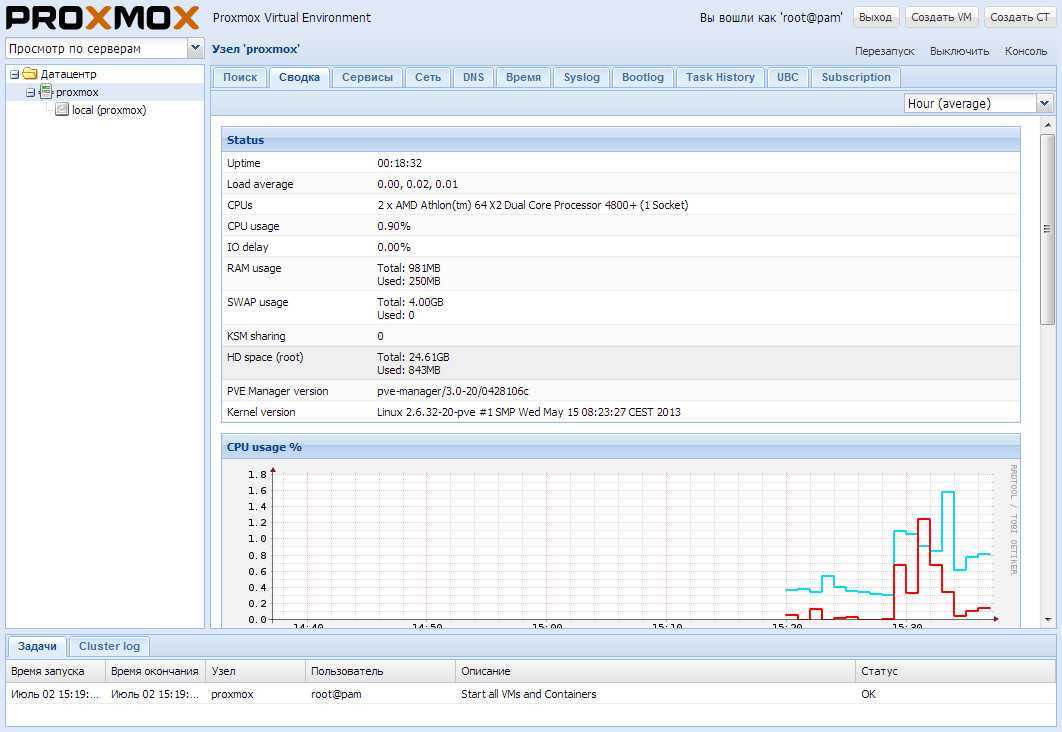
Task: Select the proxmox node tree item
Action: tap(77, 92)
